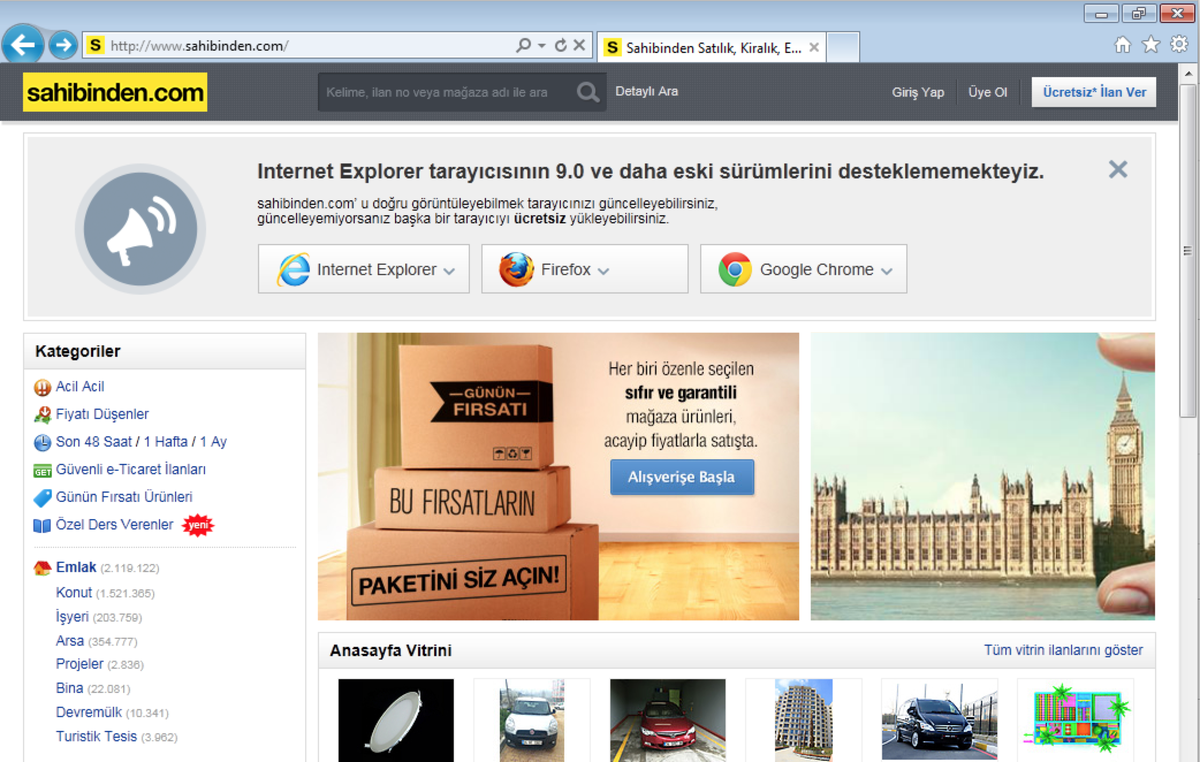1200x762 pixels.
Task: Open the apartment building listing thumbnail
Action: (x=803, y=719)
